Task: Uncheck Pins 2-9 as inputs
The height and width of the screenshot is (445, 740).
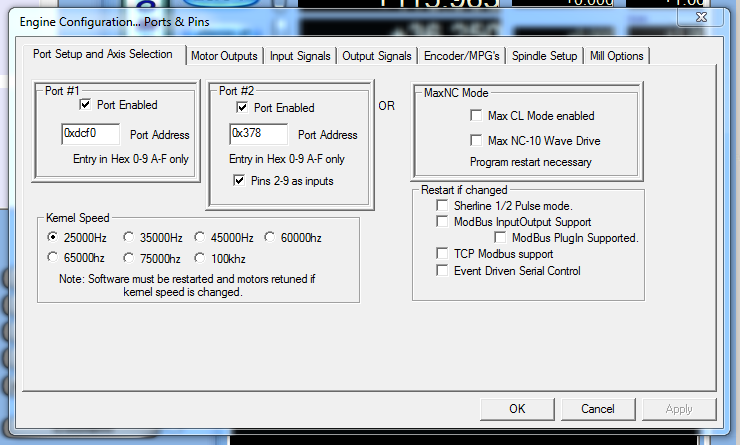Action: [x=239, y=180]
